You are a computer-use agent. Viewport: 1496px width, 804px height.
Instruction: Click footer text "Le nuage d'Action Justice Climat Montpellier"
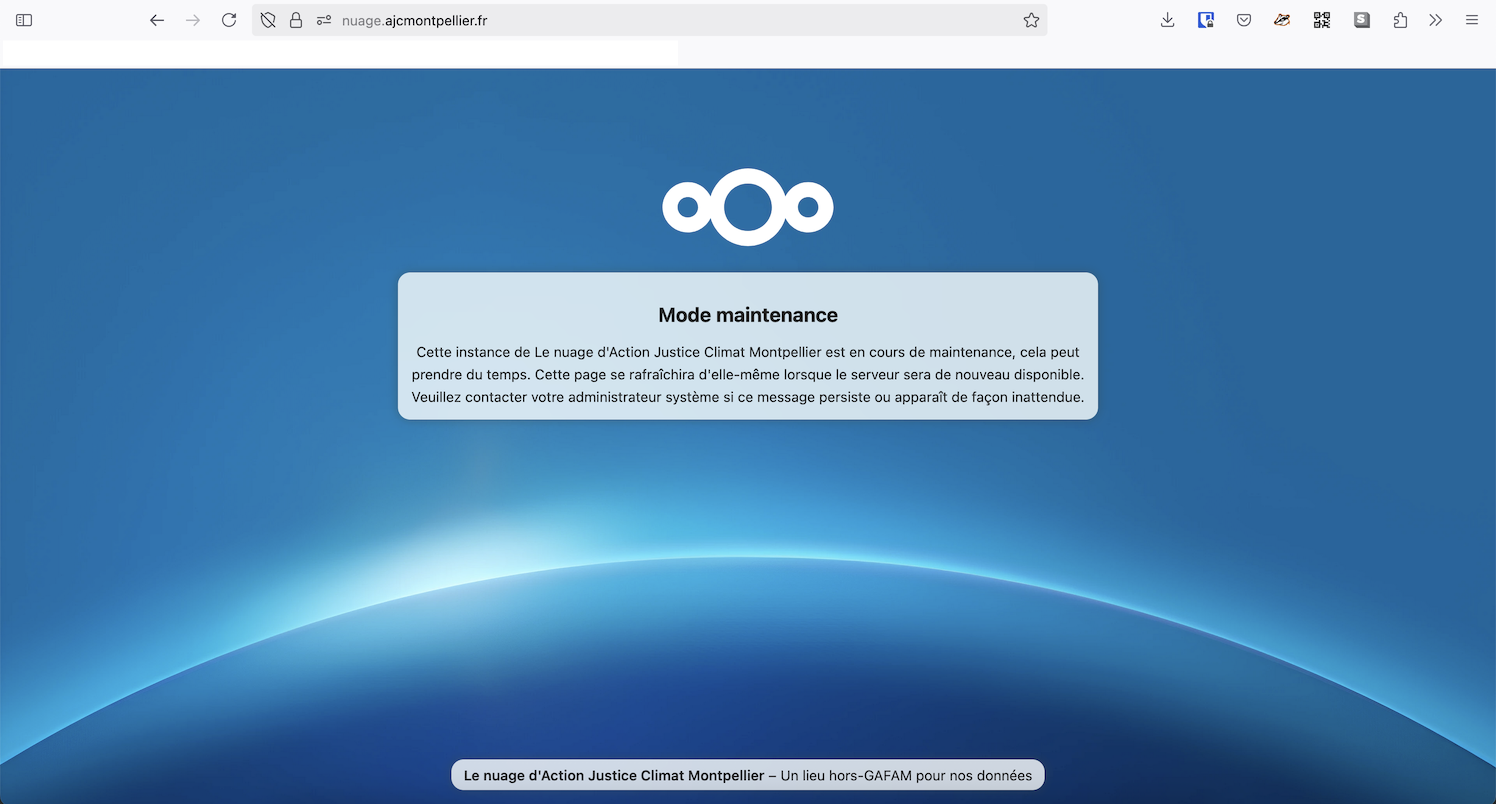click(x=614, y=775)
